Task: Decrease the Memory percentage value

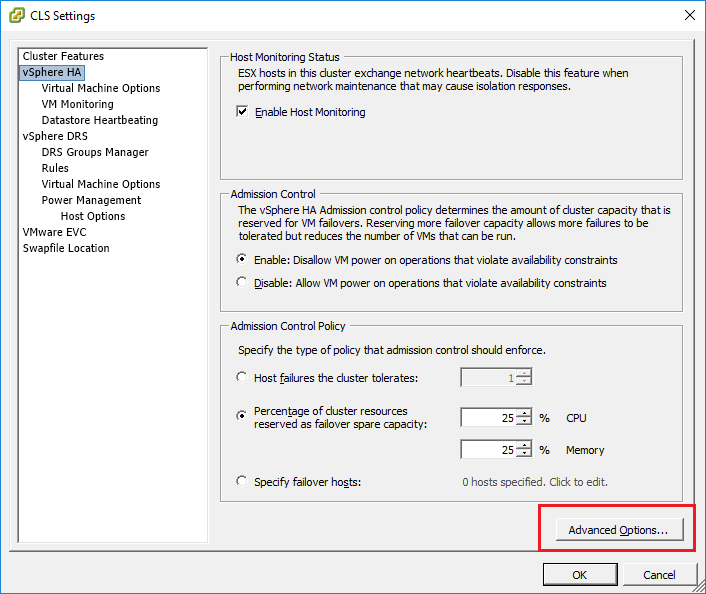Action: (524, 453)
